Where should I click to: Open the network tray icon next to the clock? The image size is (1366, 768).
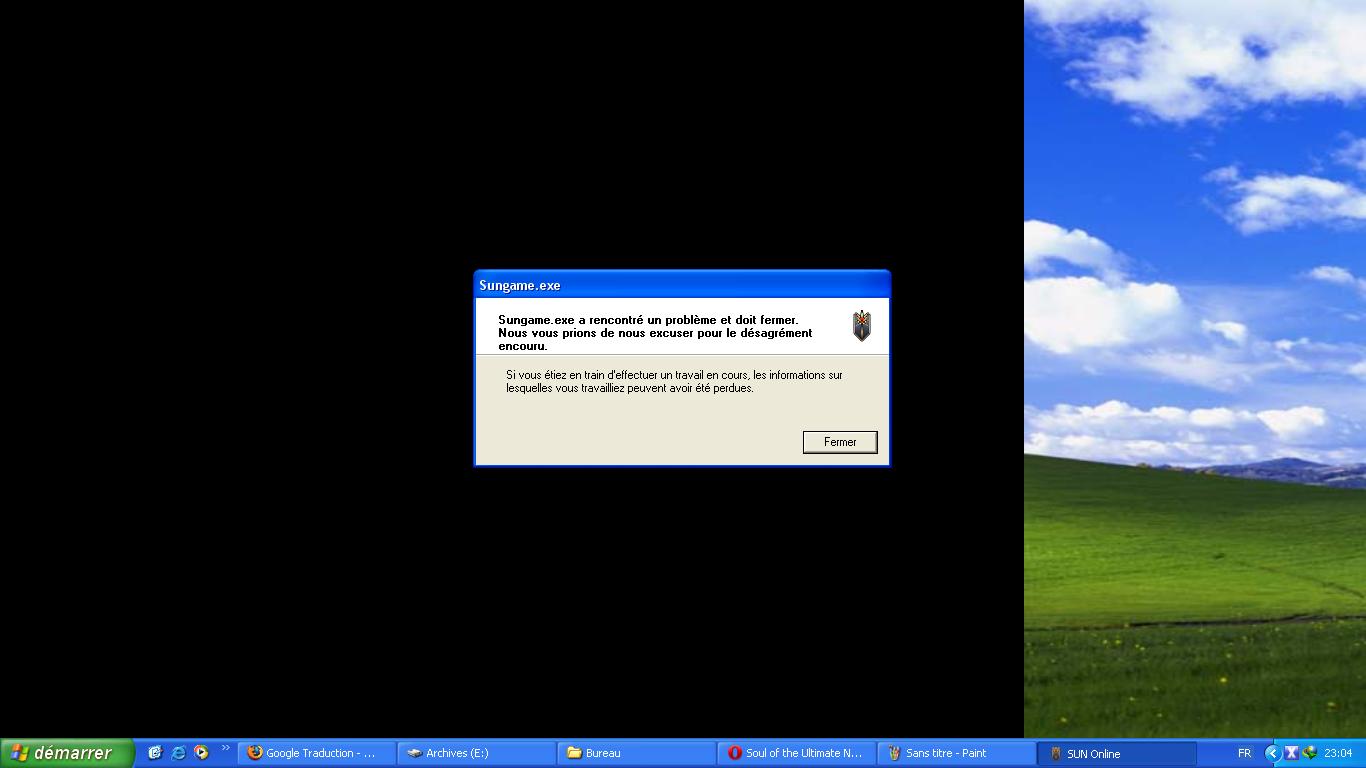(1309, 753)
